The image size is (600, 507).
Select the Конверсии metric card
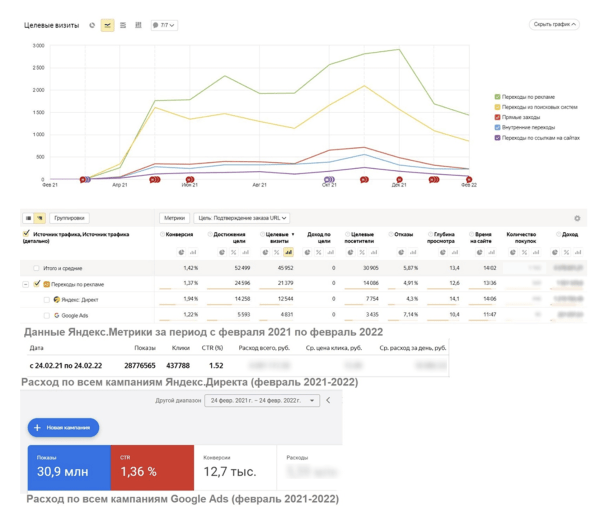coord(235,468)
